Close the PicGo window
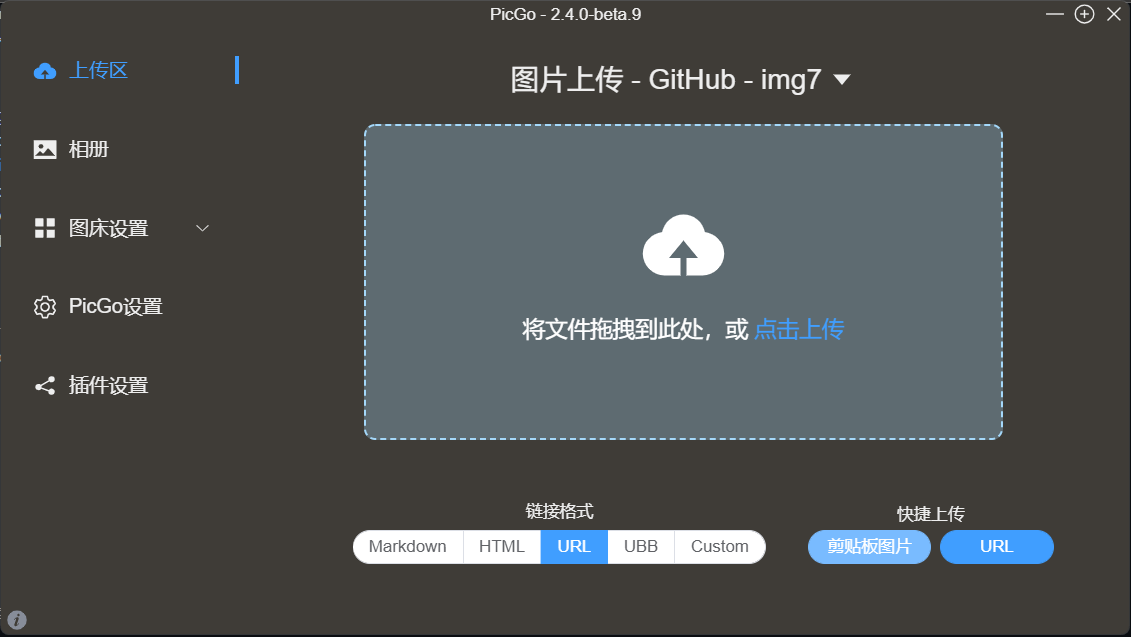 tap(1114, 14)
